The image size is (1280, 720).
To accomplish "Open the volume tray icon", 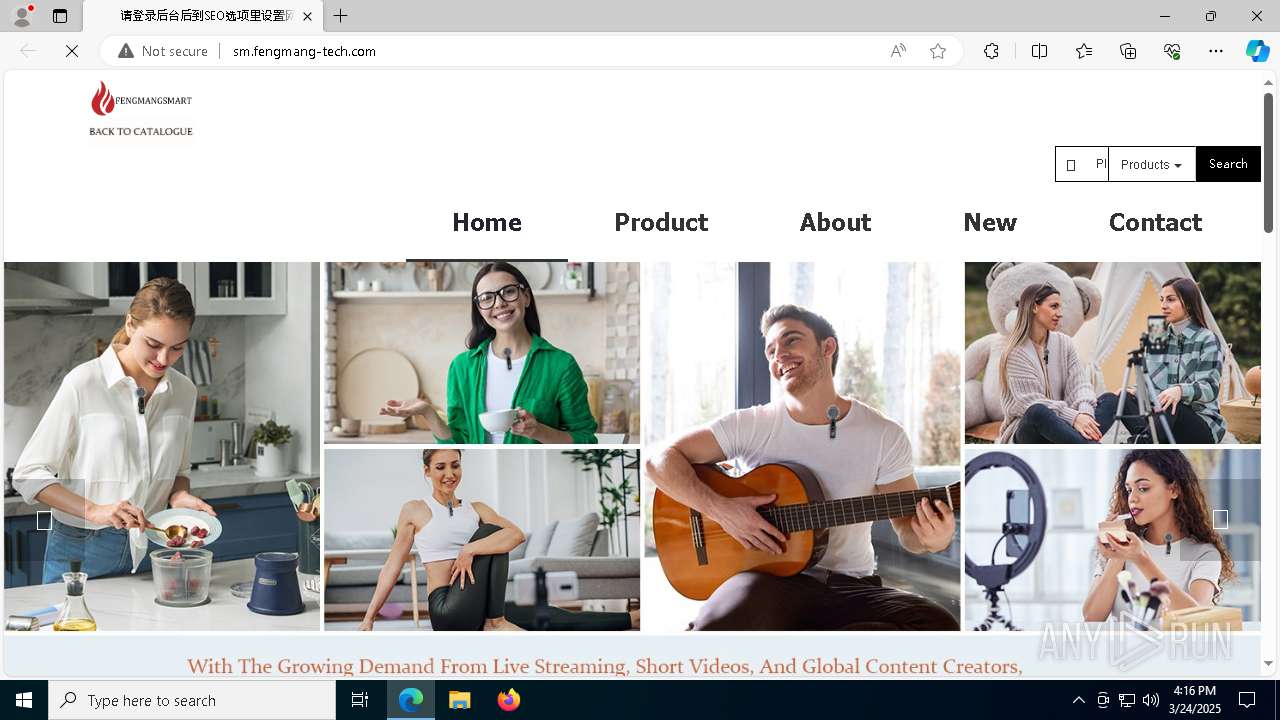I will coord(1151,700).
